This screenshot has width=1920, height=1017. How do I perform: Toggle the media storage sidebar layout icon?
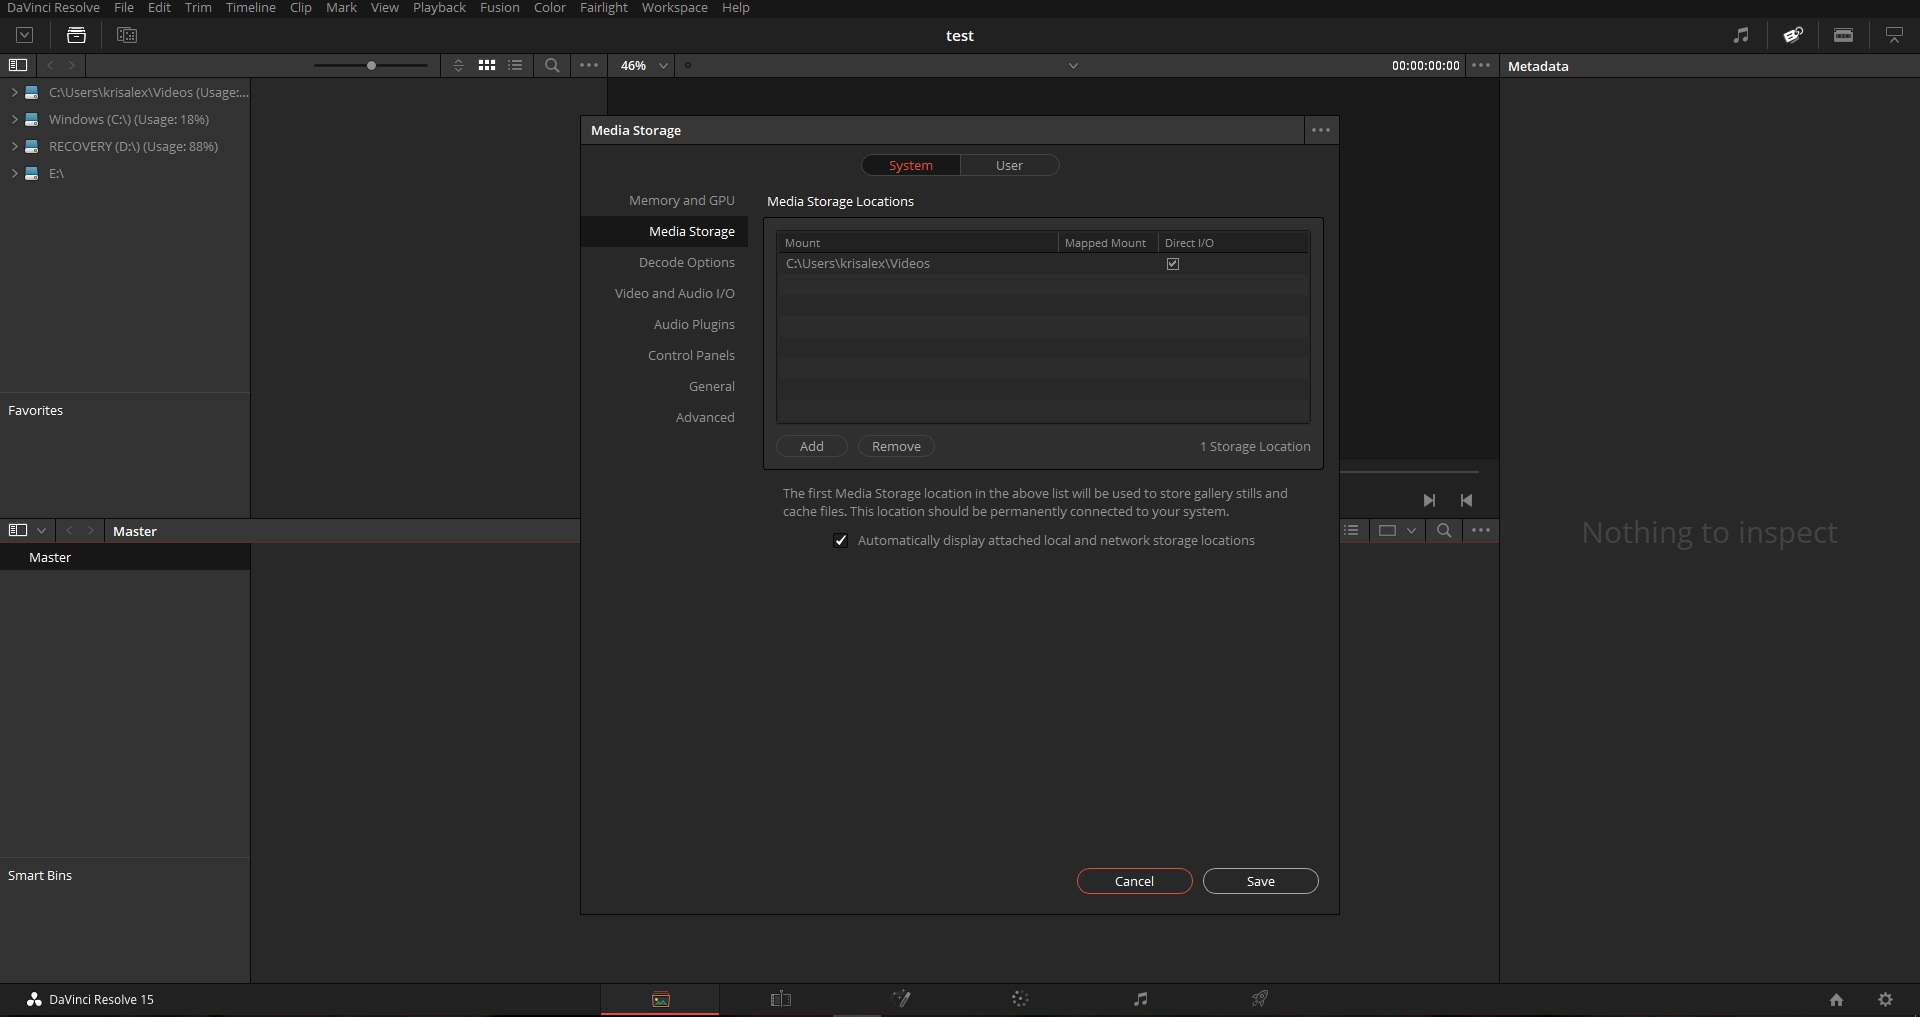click(18, 65)
